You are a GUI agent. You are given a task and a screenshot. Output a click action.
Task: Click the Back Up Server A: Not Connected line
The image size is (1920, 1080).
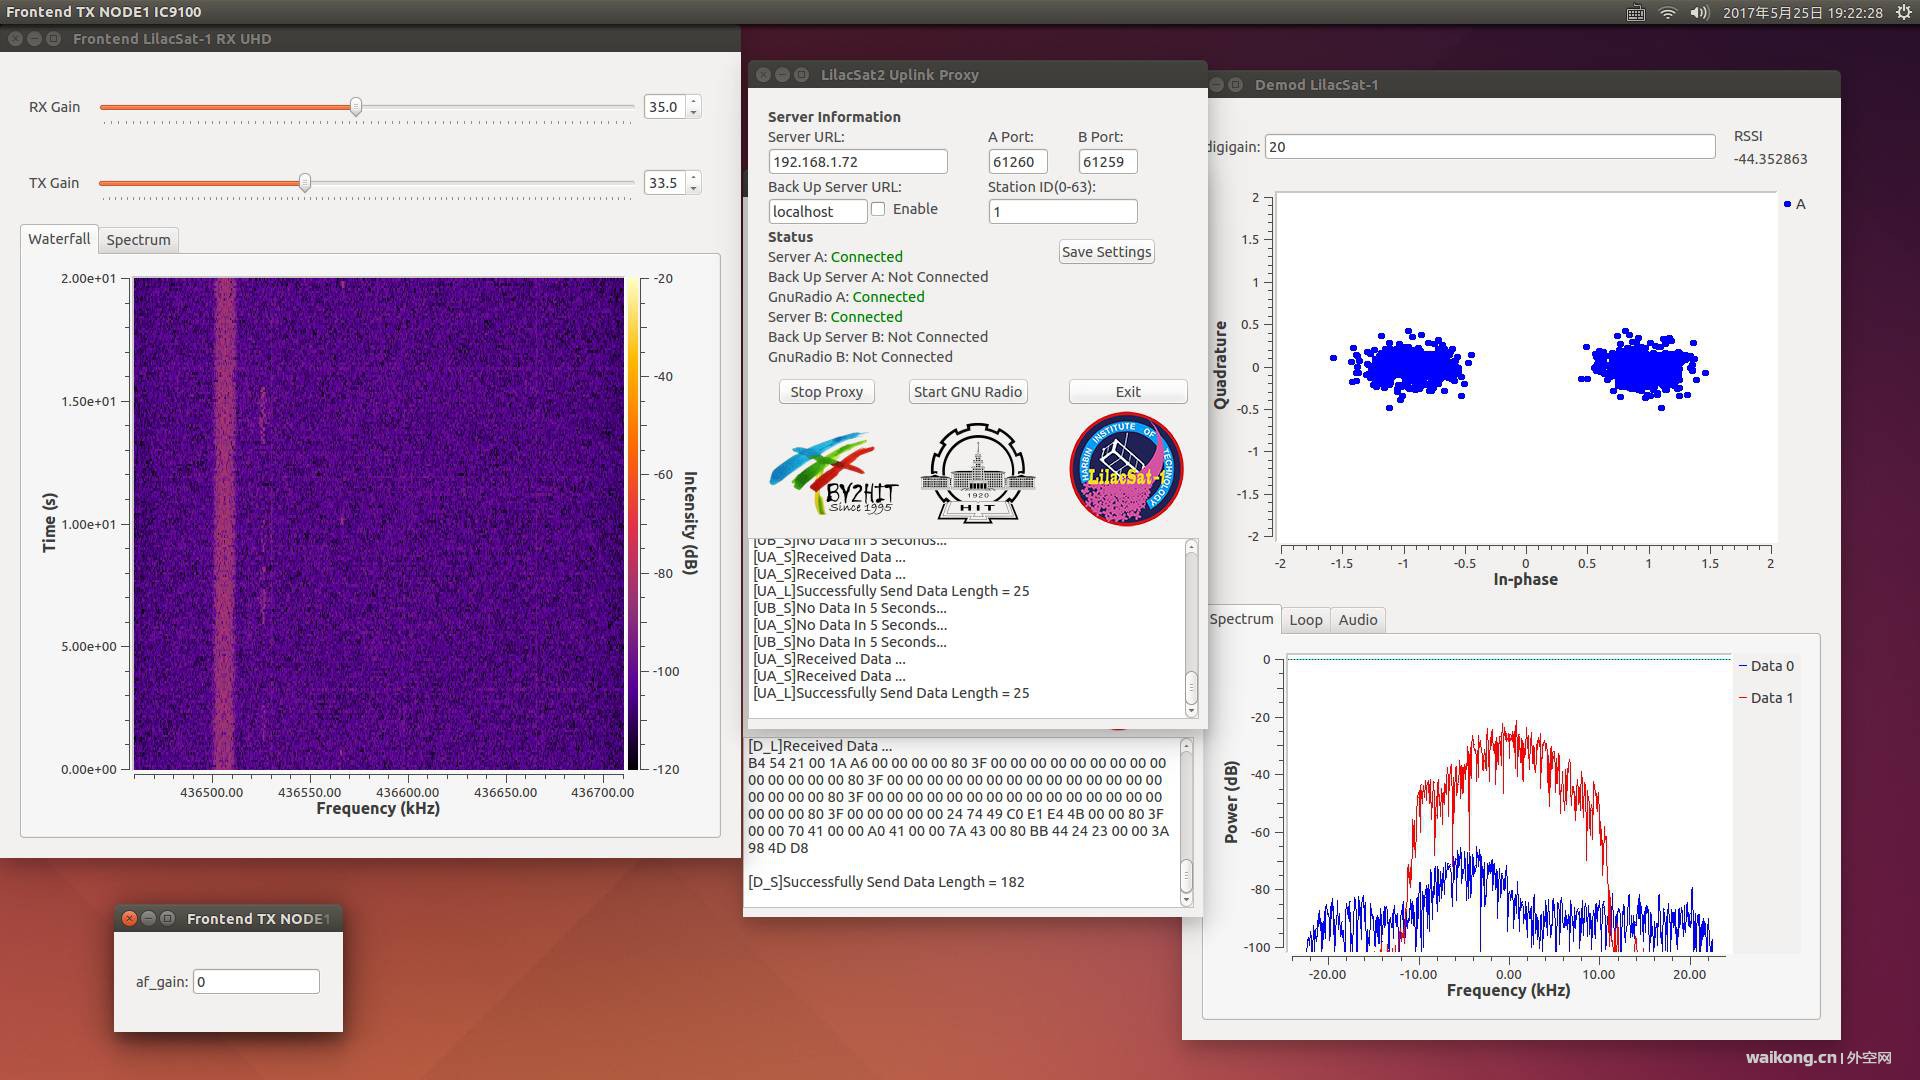pos(878,277)
